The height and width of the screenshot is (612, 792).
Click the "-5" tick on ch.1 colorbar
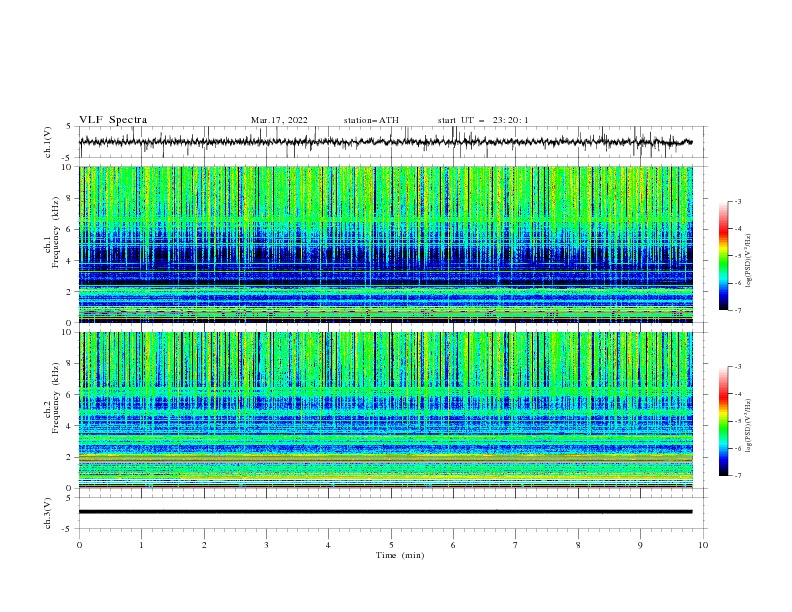tap(737, 256)
